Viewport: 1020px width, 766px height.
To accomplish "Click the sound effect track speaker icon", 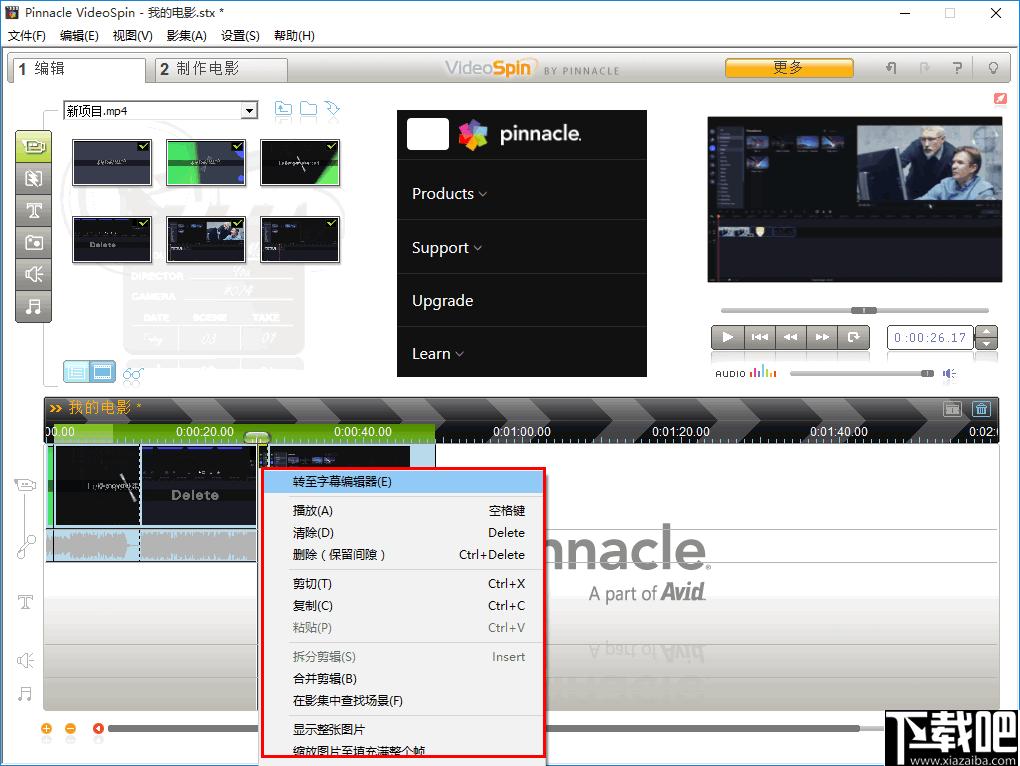I will 25,661.
